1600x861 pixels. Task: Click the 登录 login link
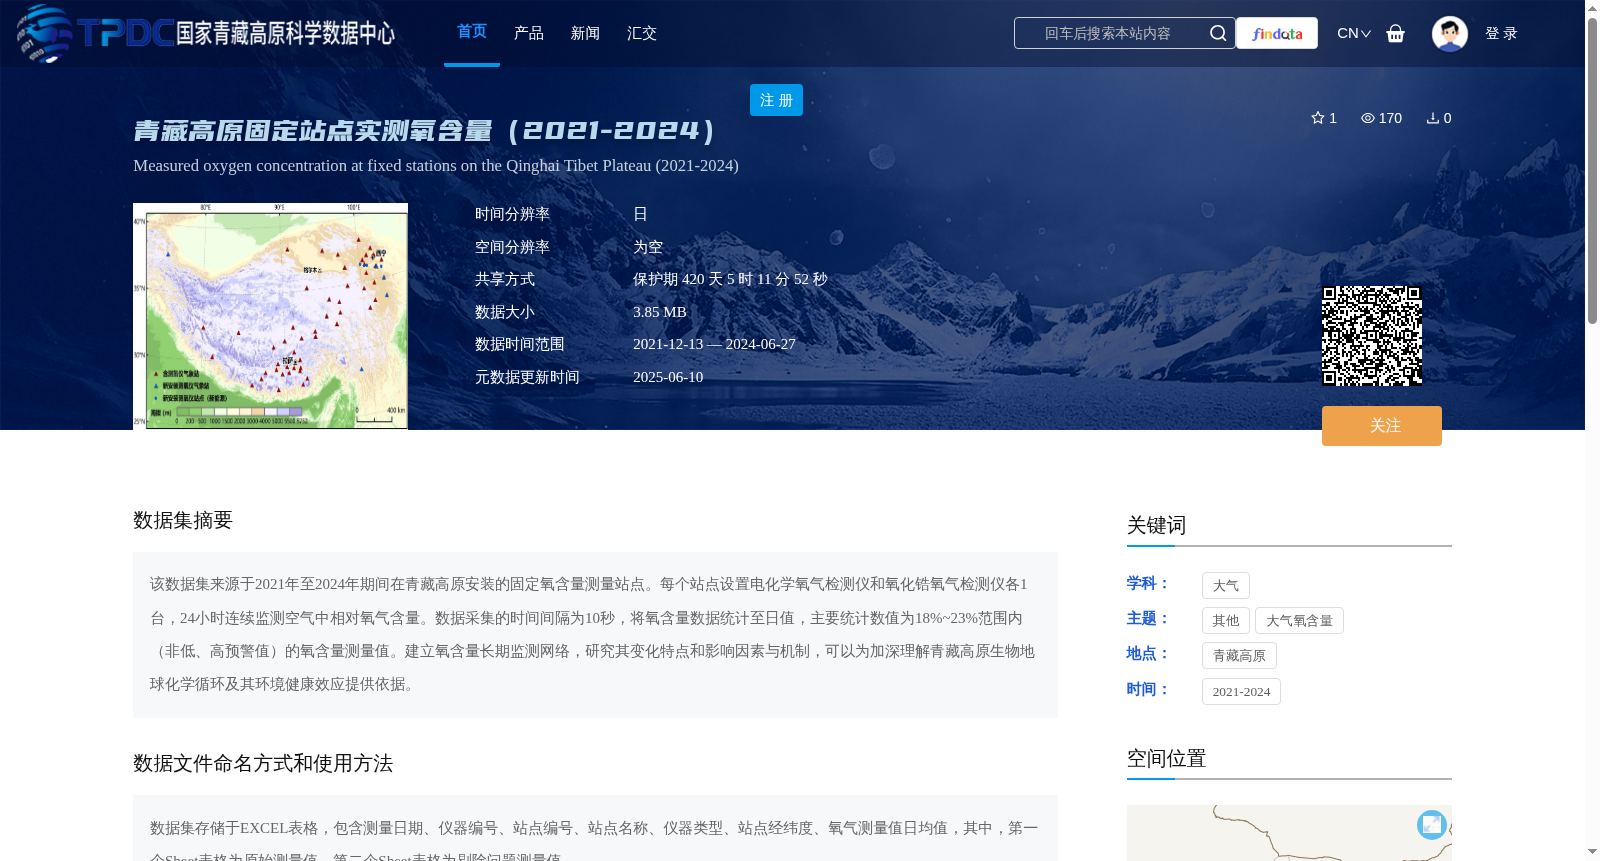[1501, 33]
